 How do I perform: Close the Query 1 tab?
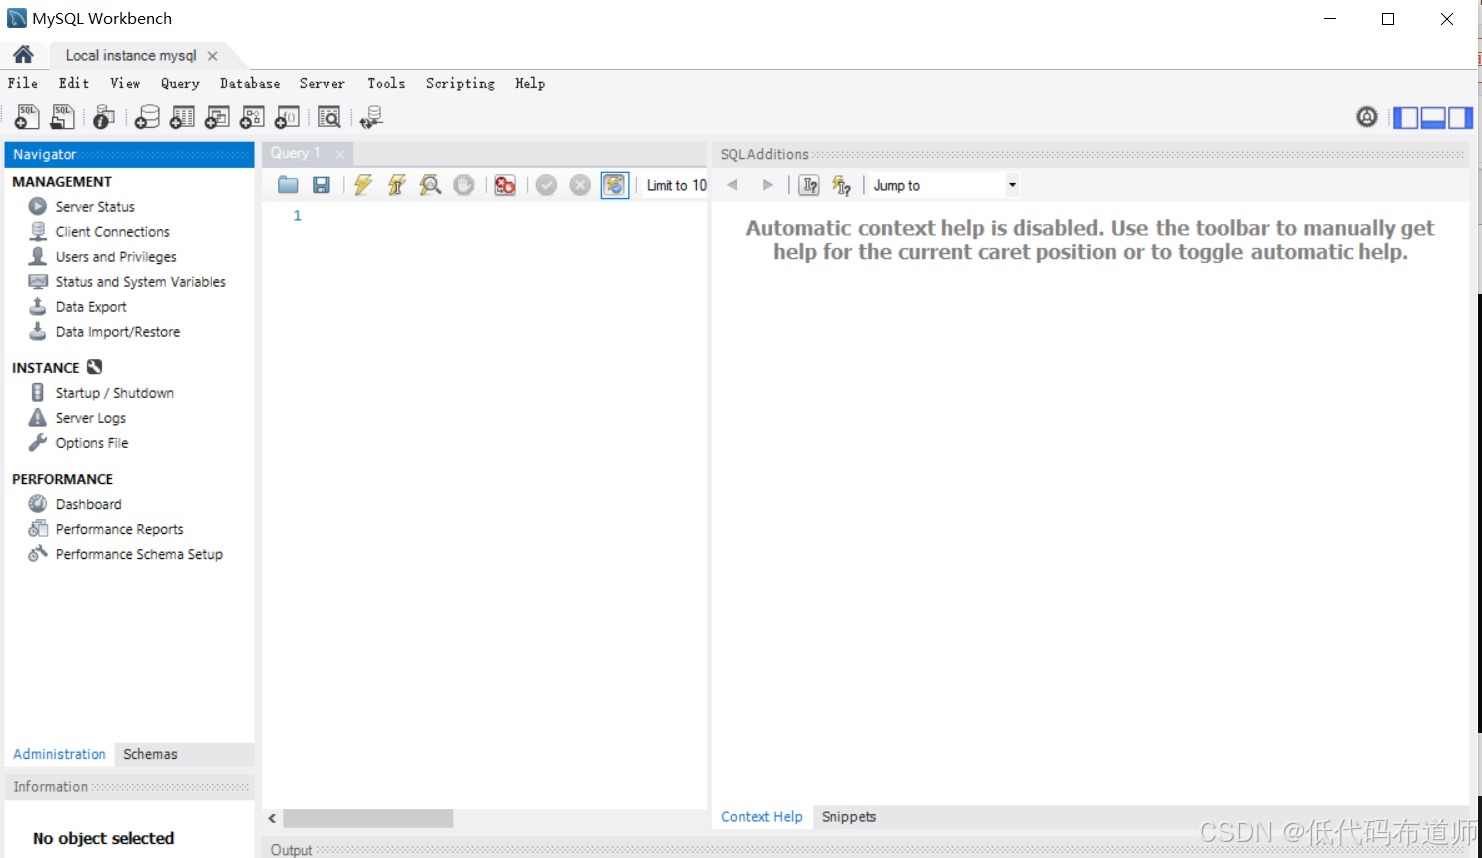tap(340, 154)
